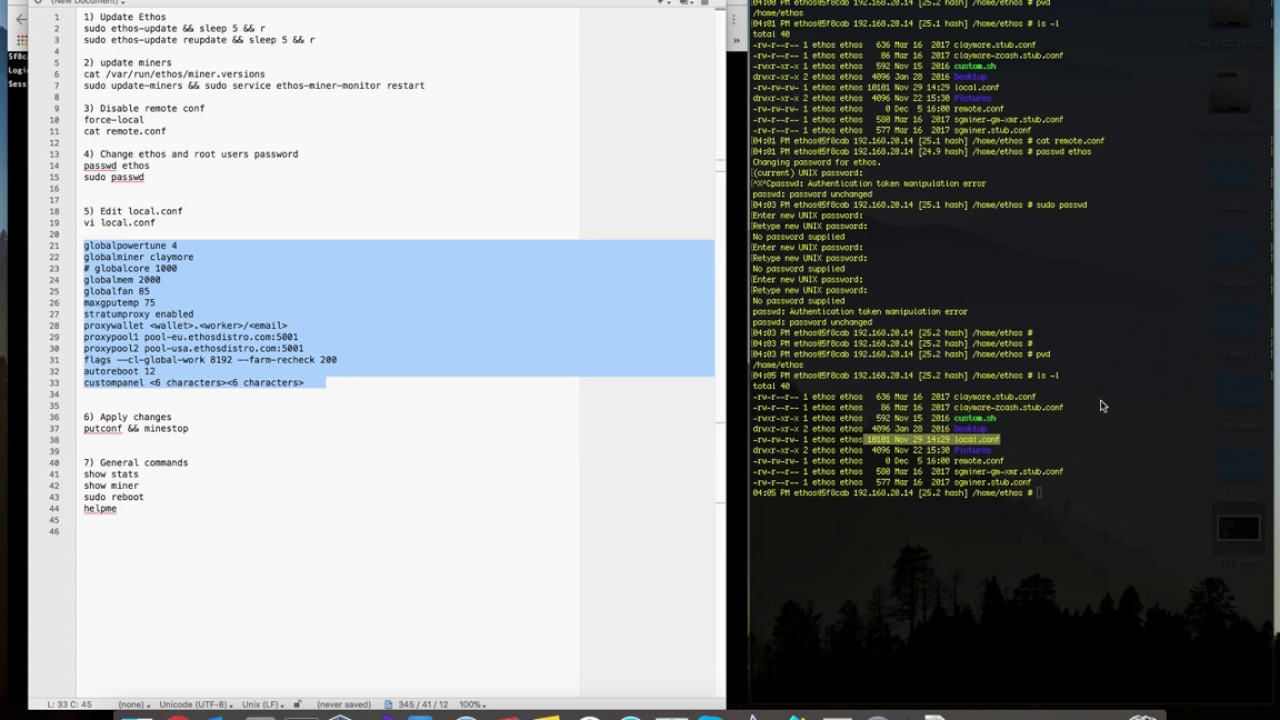This screenshot has width=1280, height=720.
Task: Click the 'globalpowertune 4' line
Action: click(130, 246)
